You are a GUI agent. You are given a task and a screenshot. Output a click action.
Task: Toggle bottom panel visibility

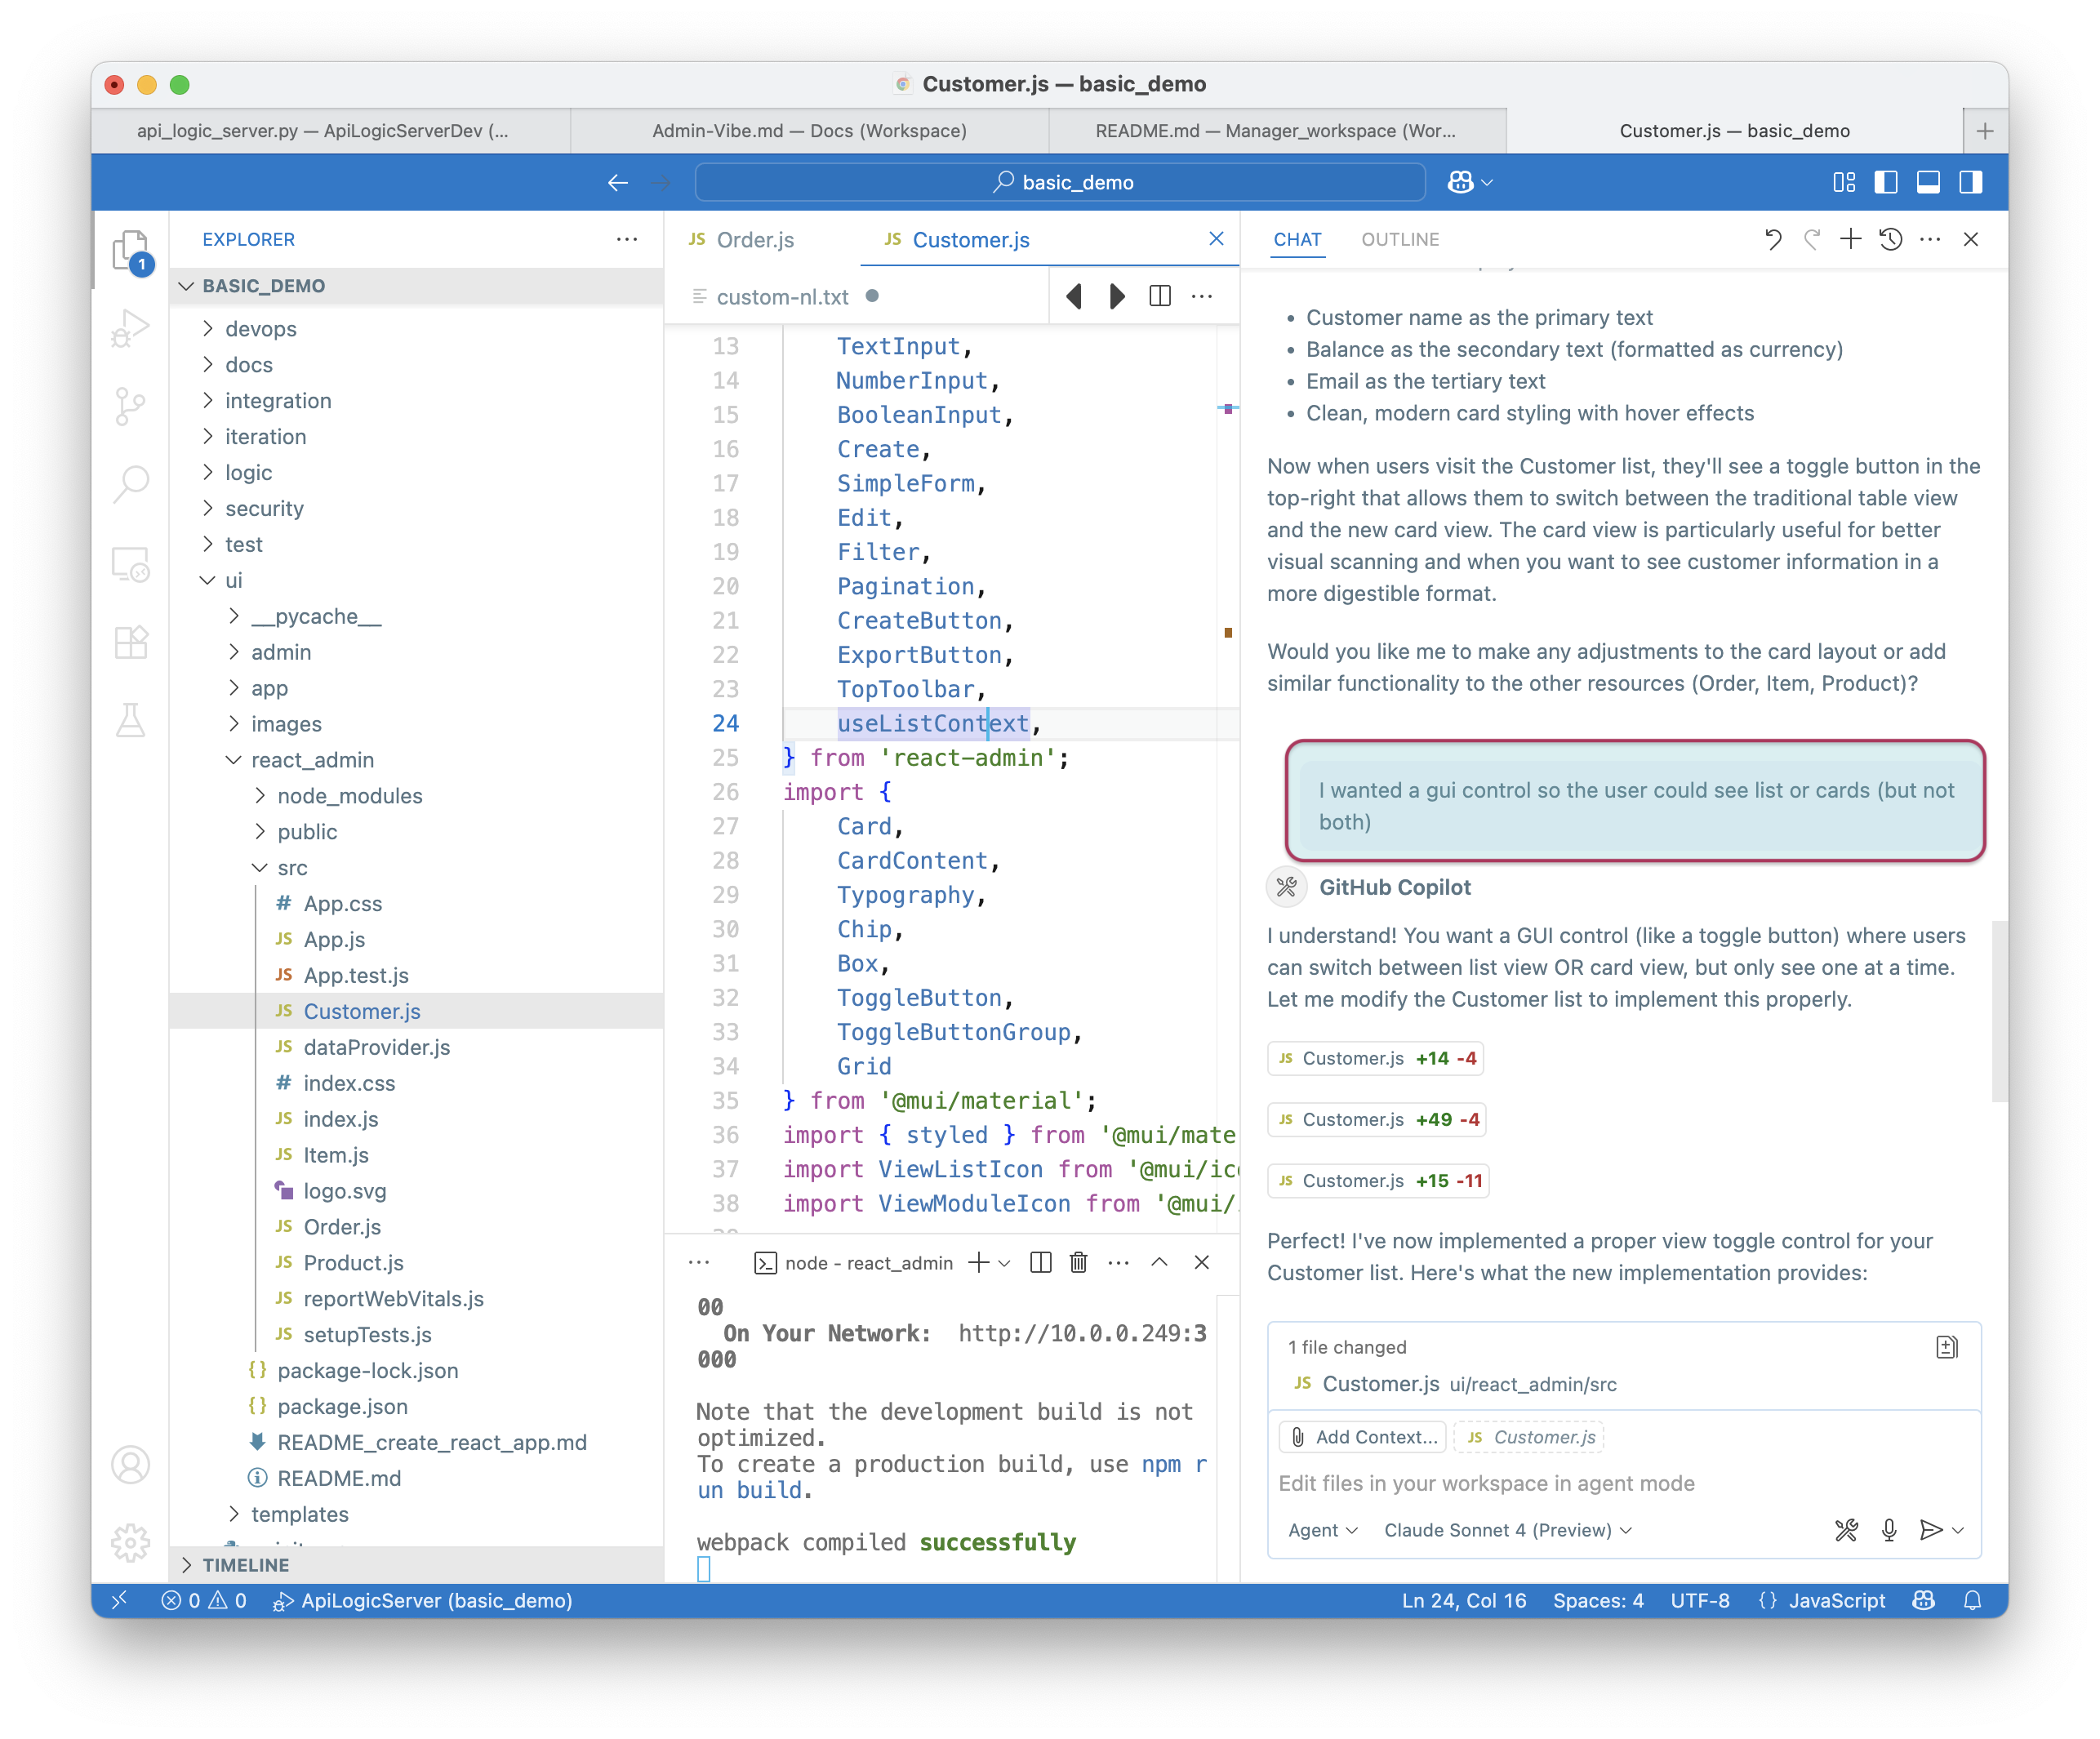pos(1928,182)
